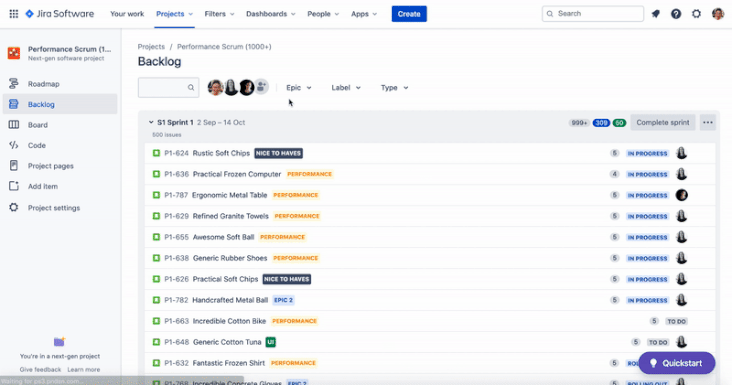Click the Projects breadcrumb link
732x385 pixels.
[x=151, y=47]
